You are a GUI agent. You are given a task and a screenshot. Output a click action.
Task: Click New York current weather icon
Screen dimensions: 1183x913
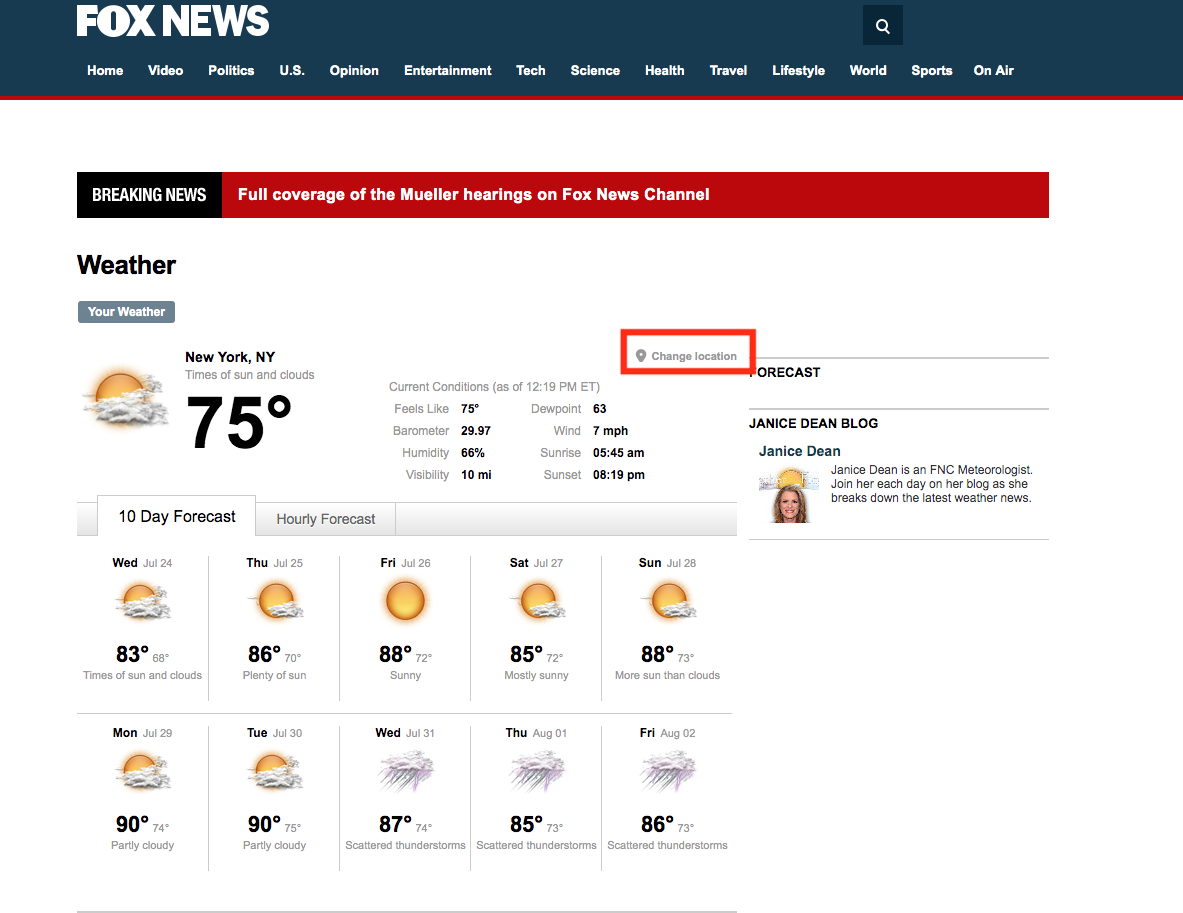coord(126,399)
